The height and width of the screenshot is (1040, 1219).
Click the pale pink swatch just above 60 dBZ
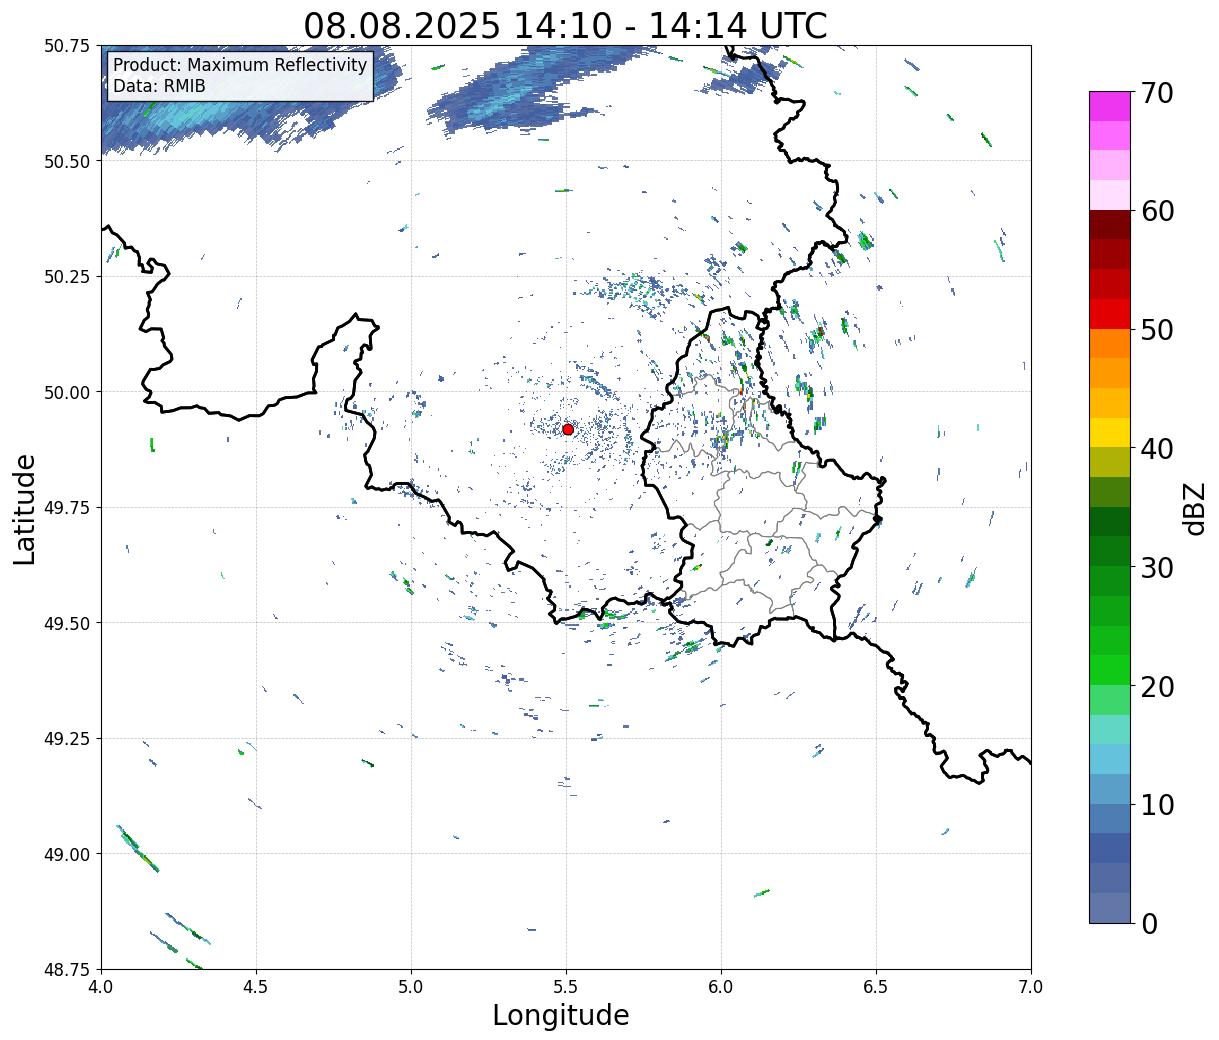click(1110, 195)
